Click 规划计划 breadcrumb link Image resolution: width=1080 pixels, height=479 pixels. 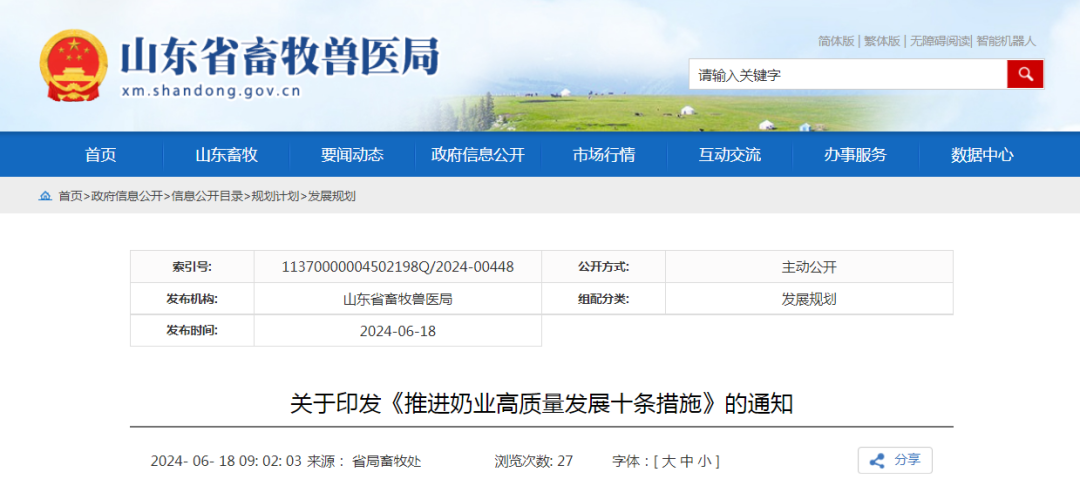[x=275, y=196]
